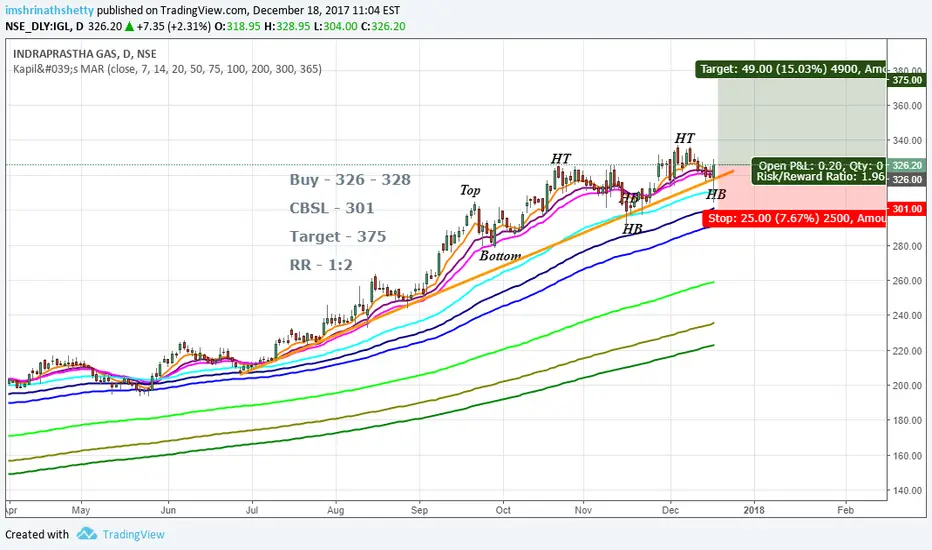
Task: Open the TradingView link in footer
Action: (x=133, y=535)
